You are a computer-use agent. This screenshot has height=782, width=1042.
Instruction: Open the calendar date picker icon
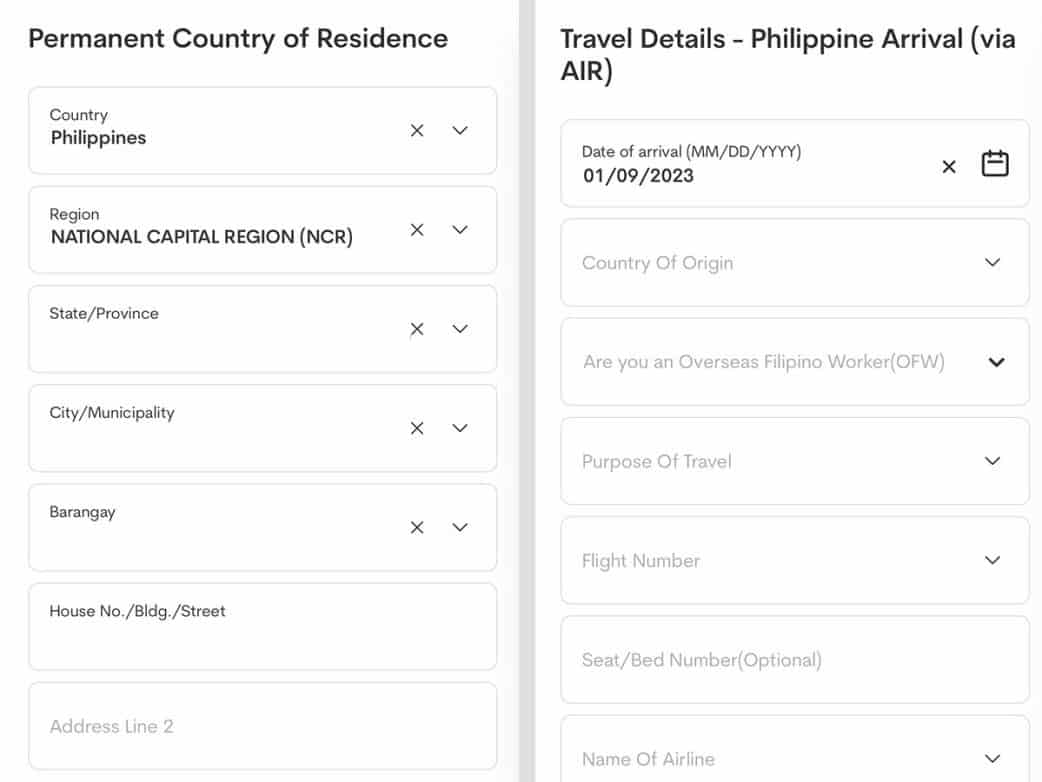click(994, 164)
